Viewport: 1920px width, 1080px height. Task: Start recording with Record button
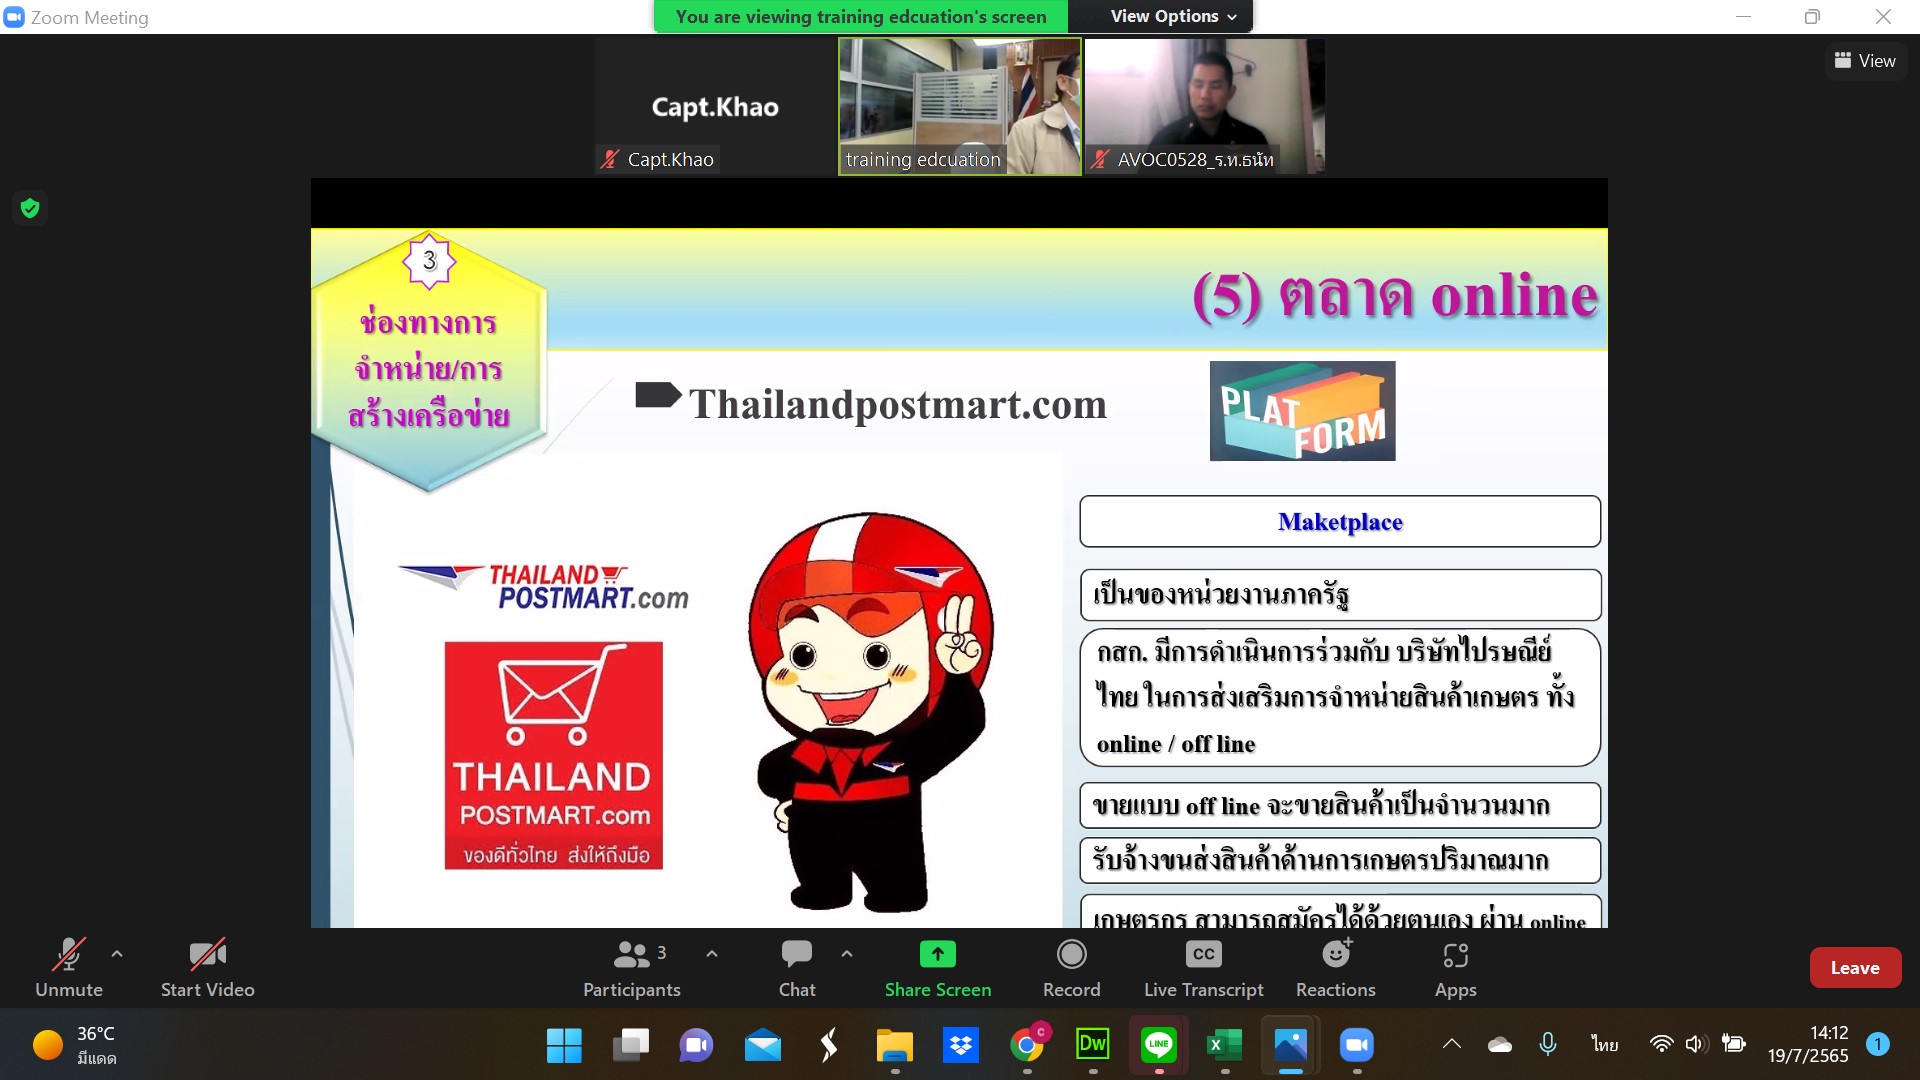1071,967
